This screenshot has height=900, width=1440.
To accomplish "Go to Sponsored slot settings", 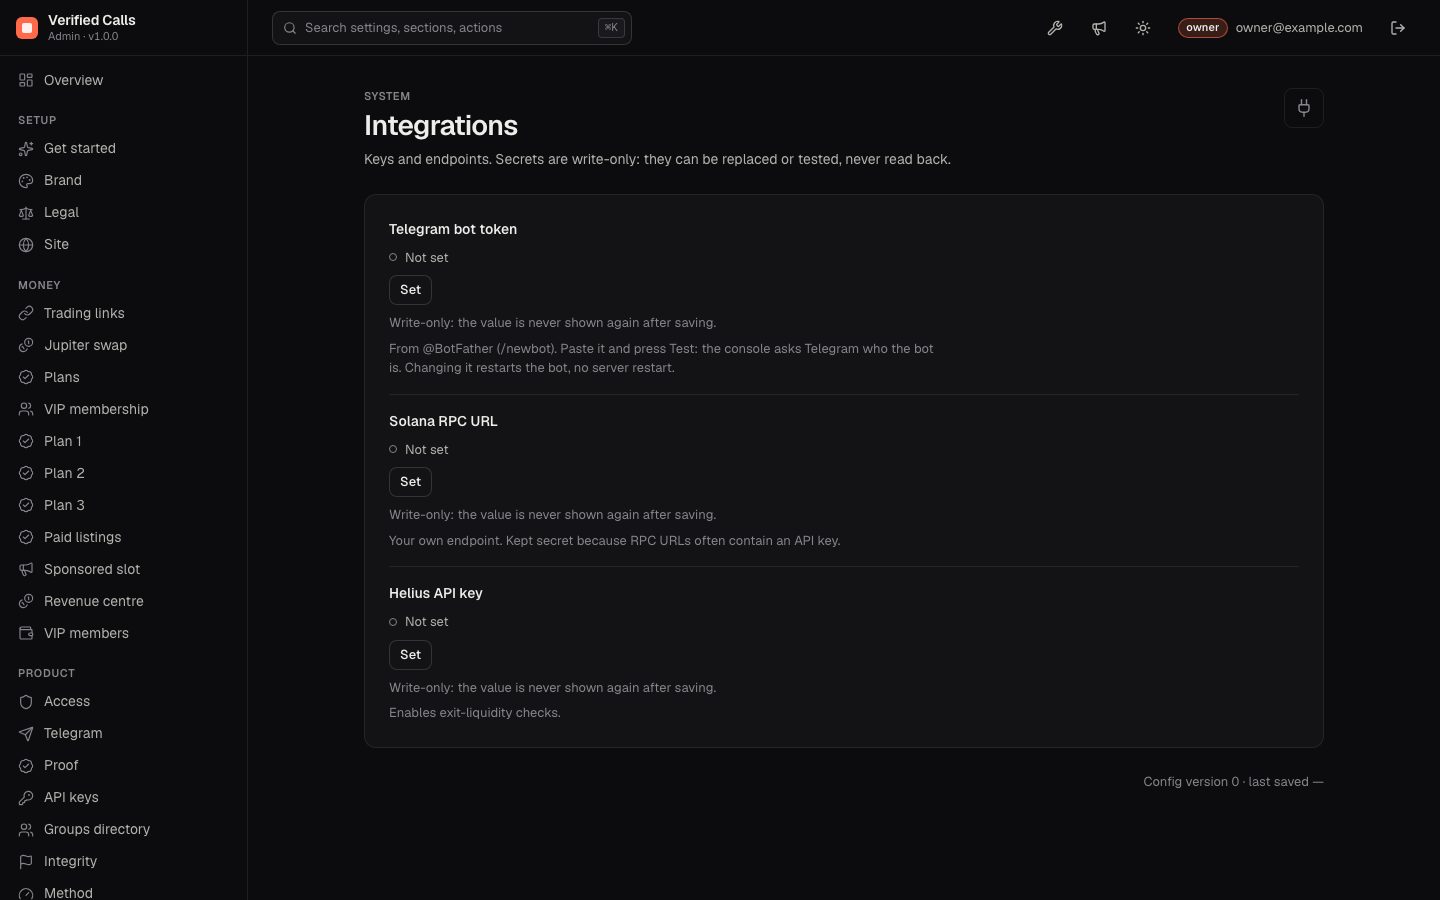I will [x=123, y=569].
